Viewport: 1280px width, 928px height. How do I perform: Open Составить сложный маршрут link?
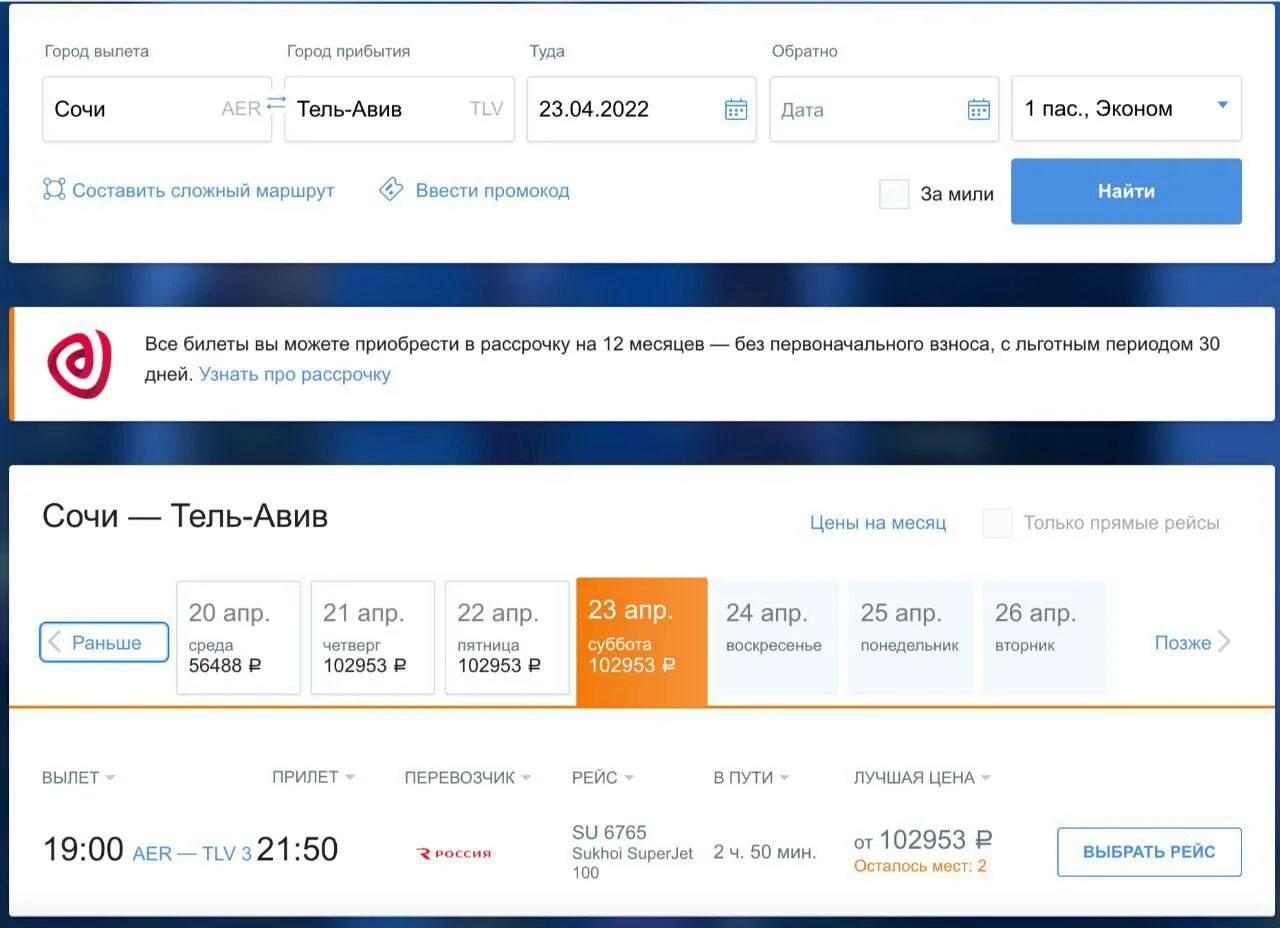coord(203,190)
